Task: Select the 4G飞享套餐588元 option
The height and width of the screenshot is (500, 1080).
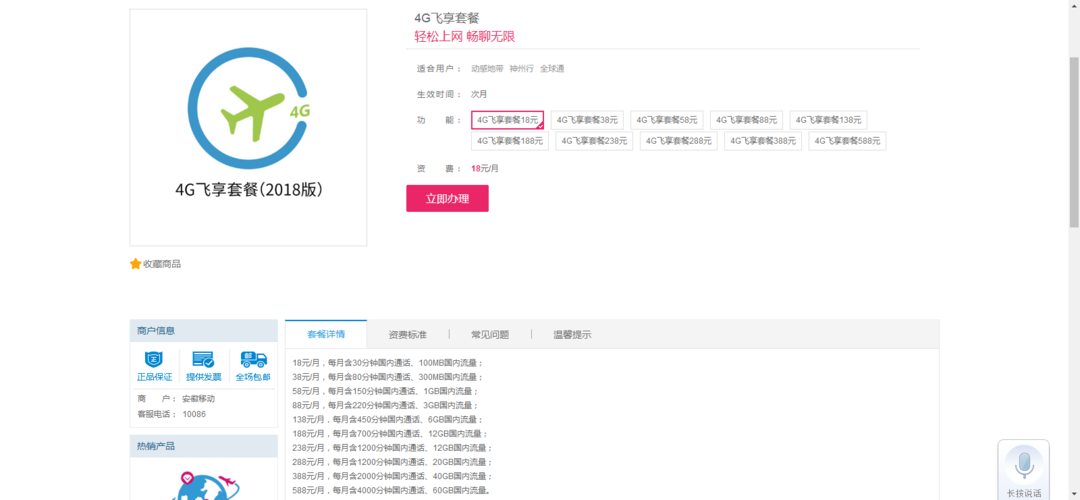Action: point(847,141)
